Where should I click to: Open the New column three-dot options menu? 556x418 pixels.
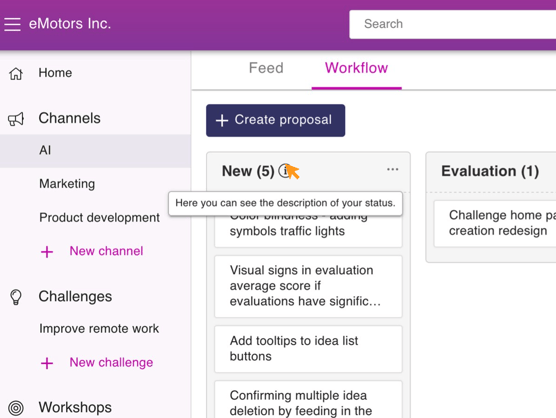coord(393,169)
